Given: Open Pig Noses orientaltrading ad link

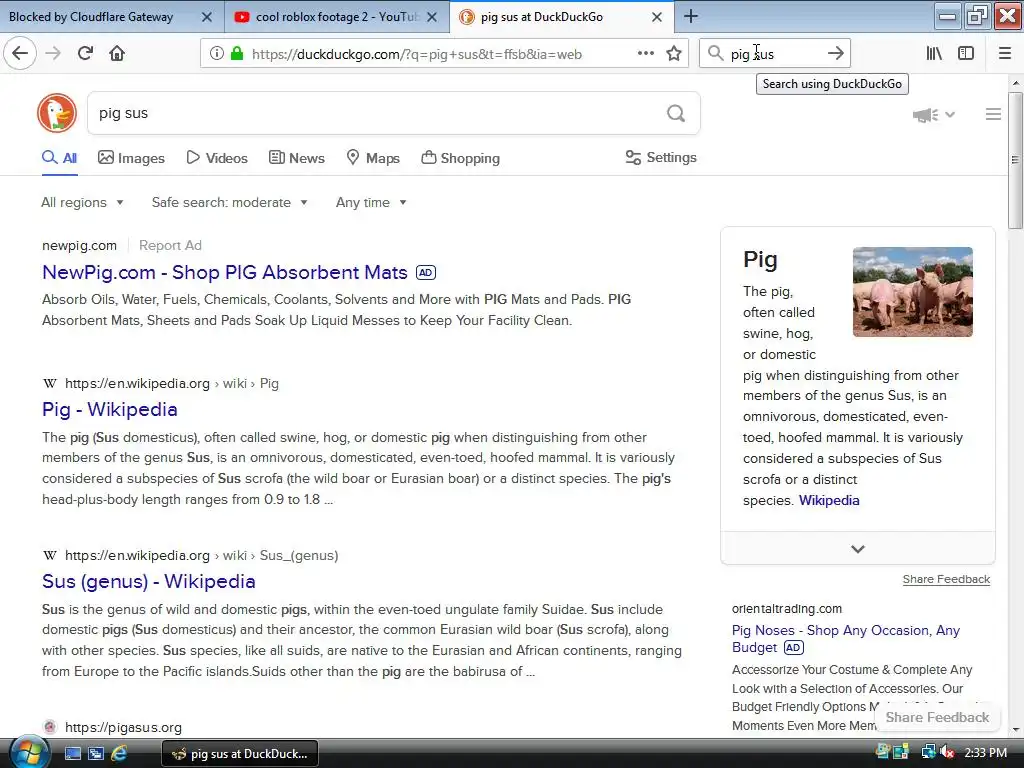Looking at the screenshot, I should coord(846,639).
